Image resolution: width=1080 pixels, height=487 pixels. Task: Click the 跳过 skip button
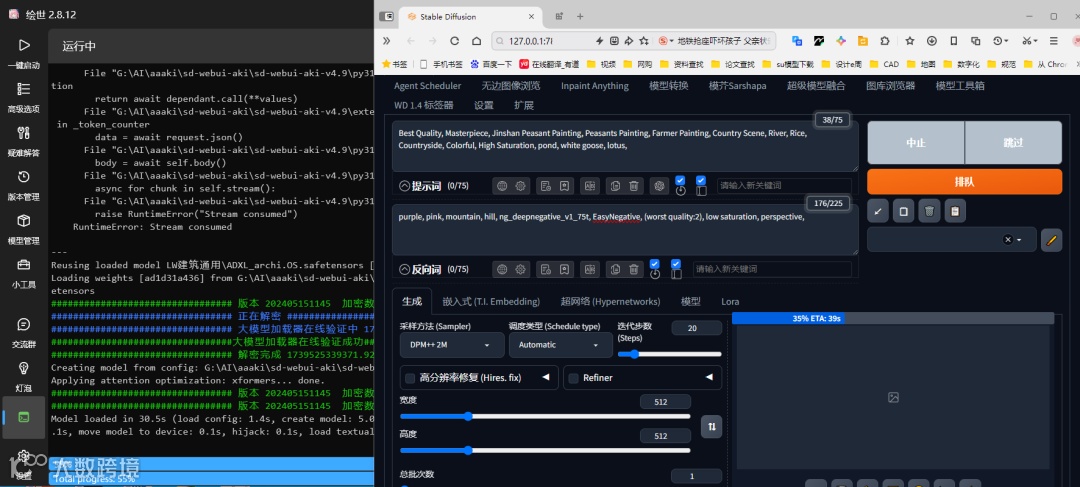click(x=1013, y=143)
